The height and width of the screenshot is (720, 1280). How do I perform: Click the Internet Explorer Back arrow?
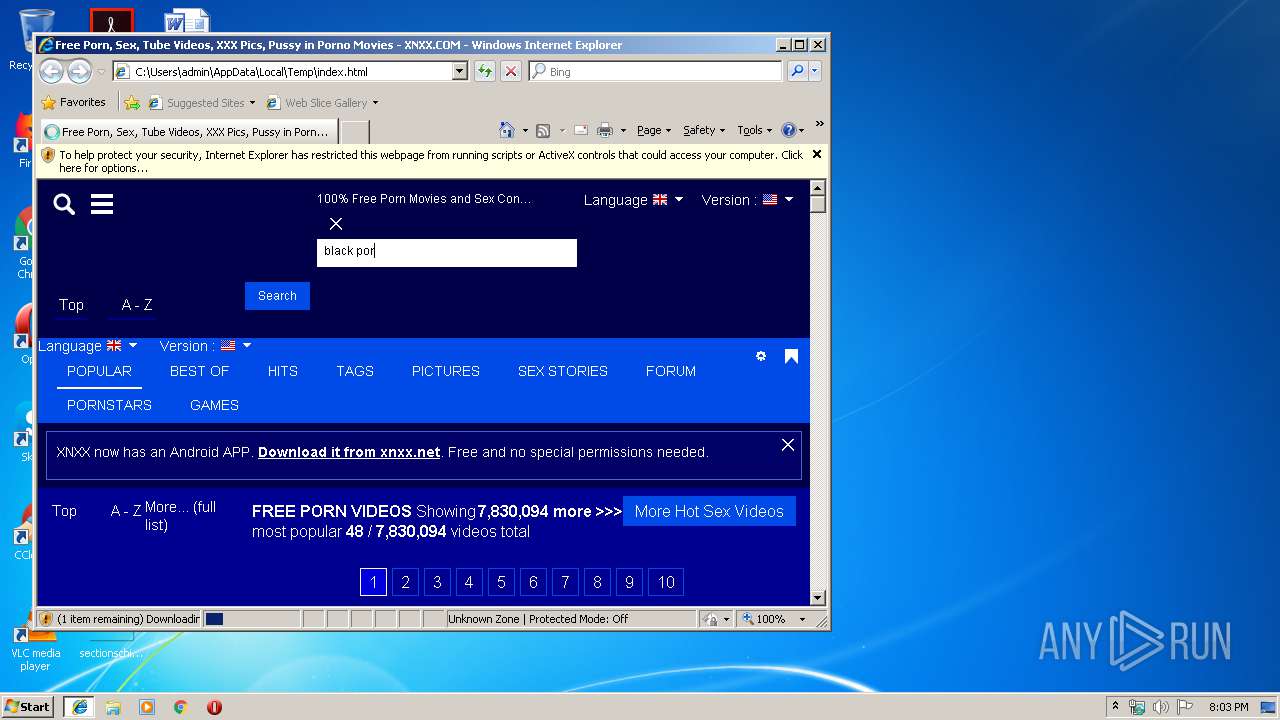[52, 71]
